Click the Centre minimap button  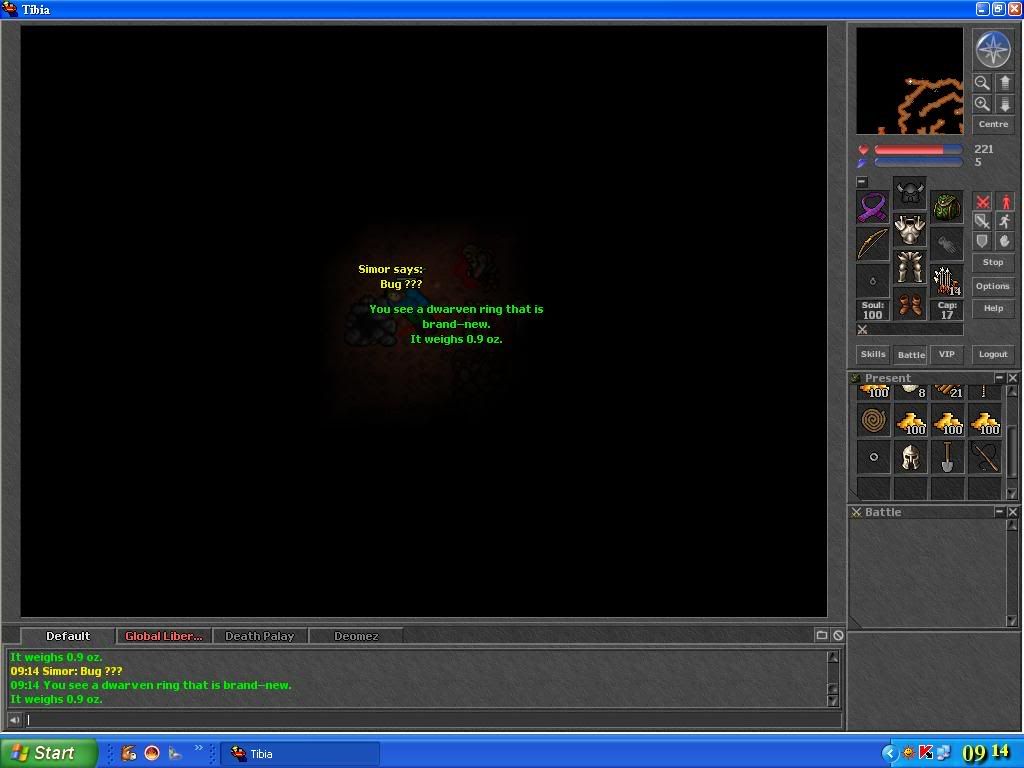coord(993,124)
